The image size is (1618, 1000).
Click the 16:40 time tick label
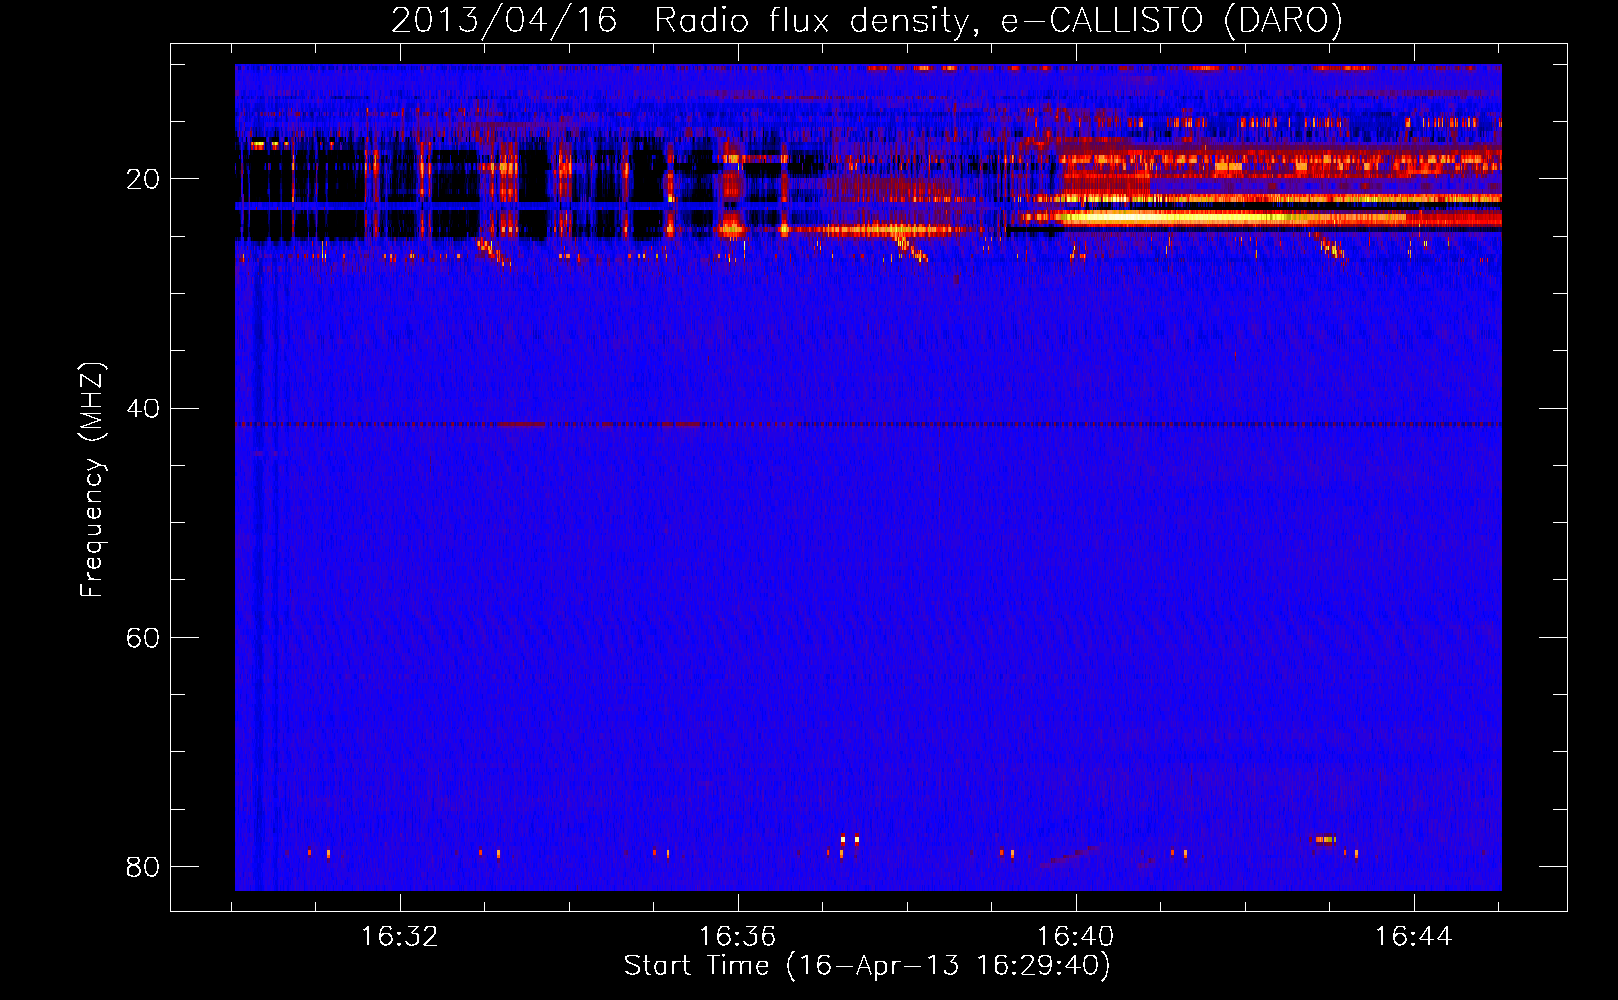[1075, 937]
